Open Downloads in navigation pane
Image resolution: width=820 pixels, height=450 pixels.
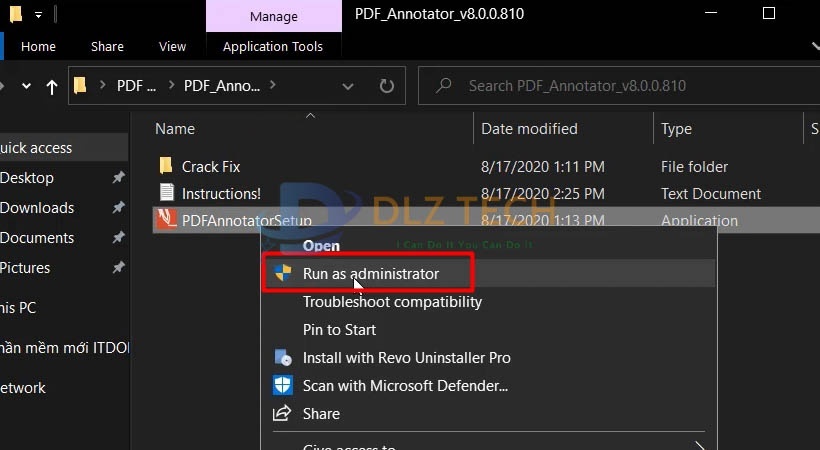click(x=37, y=208)
